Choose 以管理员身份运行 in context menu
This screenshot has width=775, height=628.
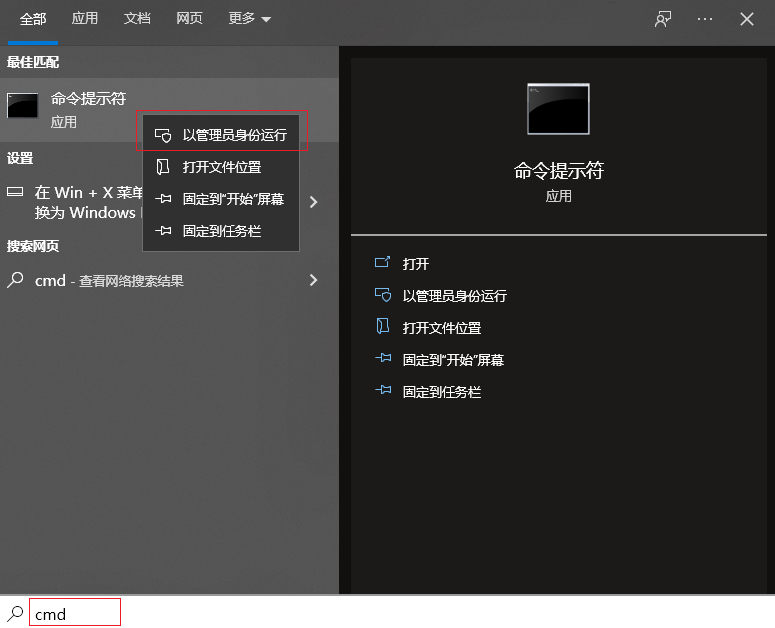[x=221, y=135]
